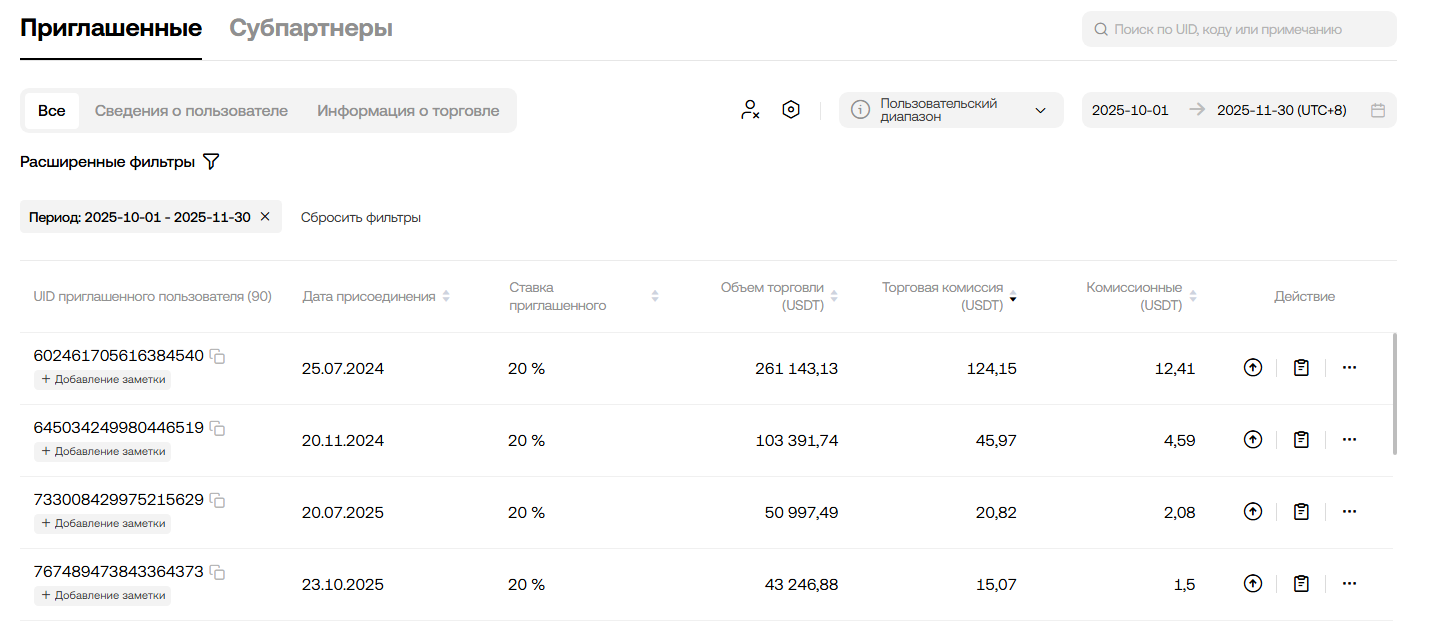
Task: Switch to the Субпартнеры tab
Action: [311, 29]
